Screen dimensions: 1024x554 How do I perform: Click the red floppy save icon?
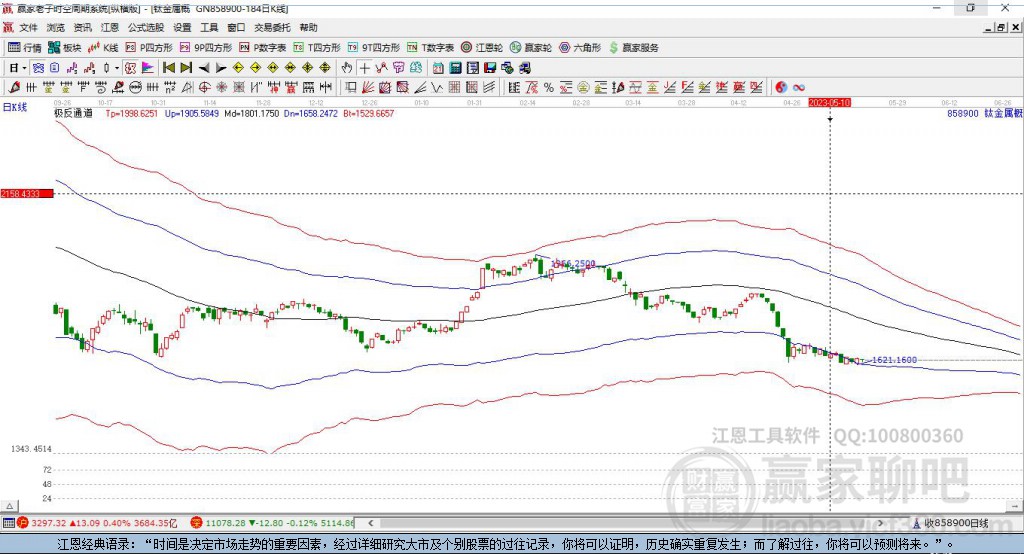[490, 68]
